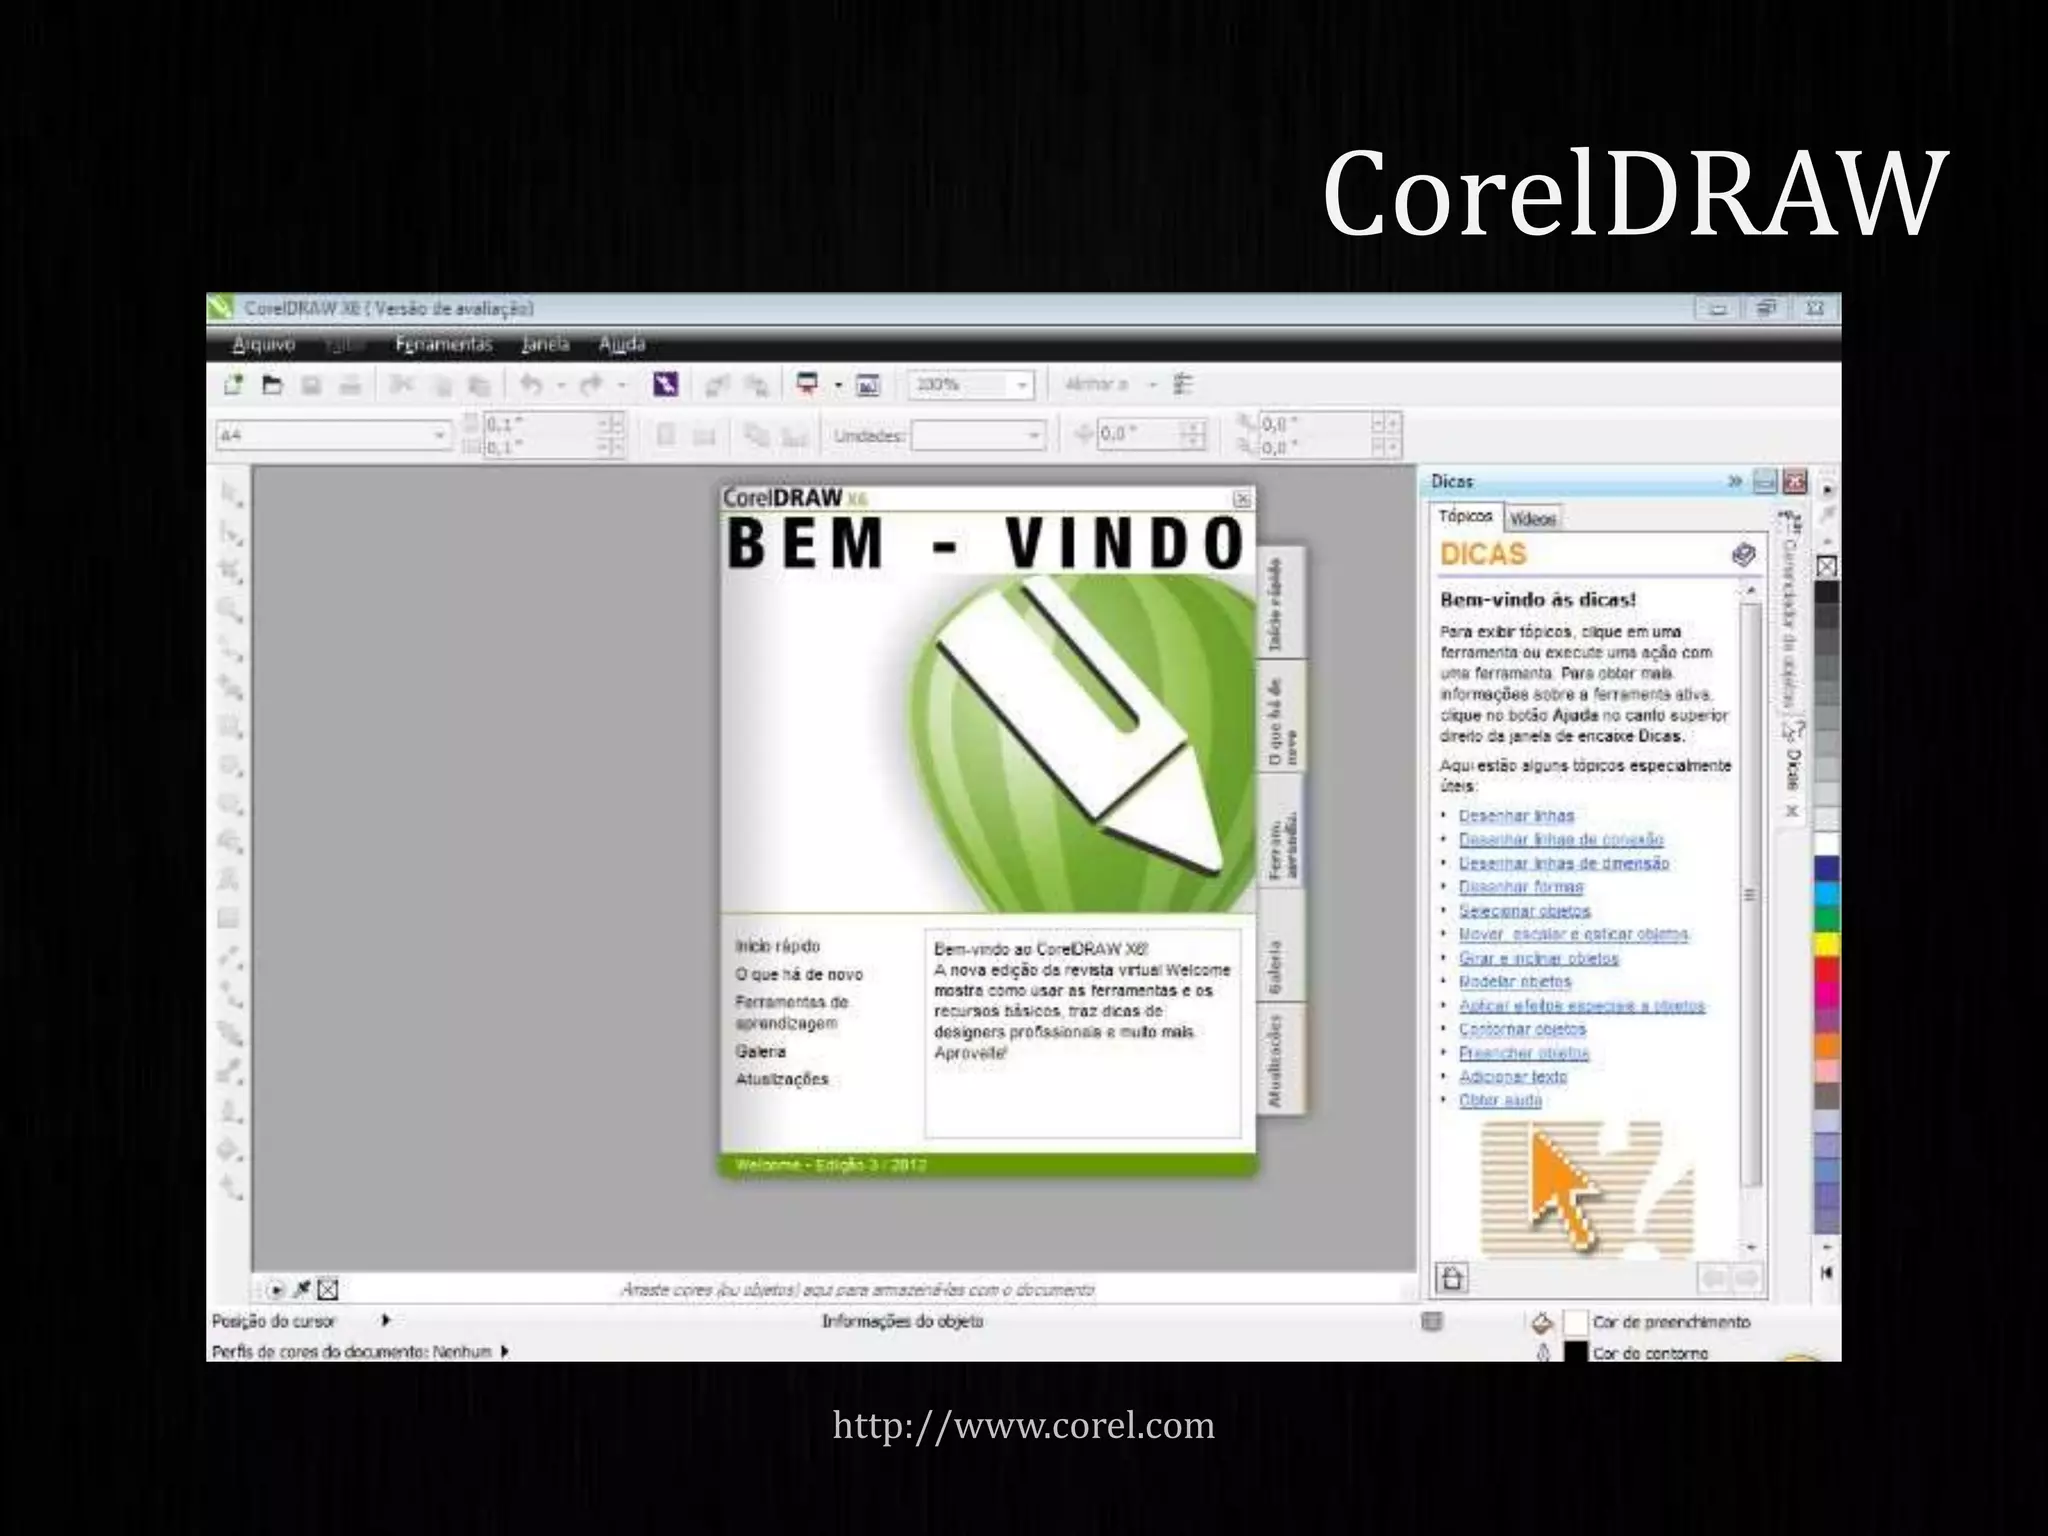Expand the Redo history arrow

click(x=621, y=385)
